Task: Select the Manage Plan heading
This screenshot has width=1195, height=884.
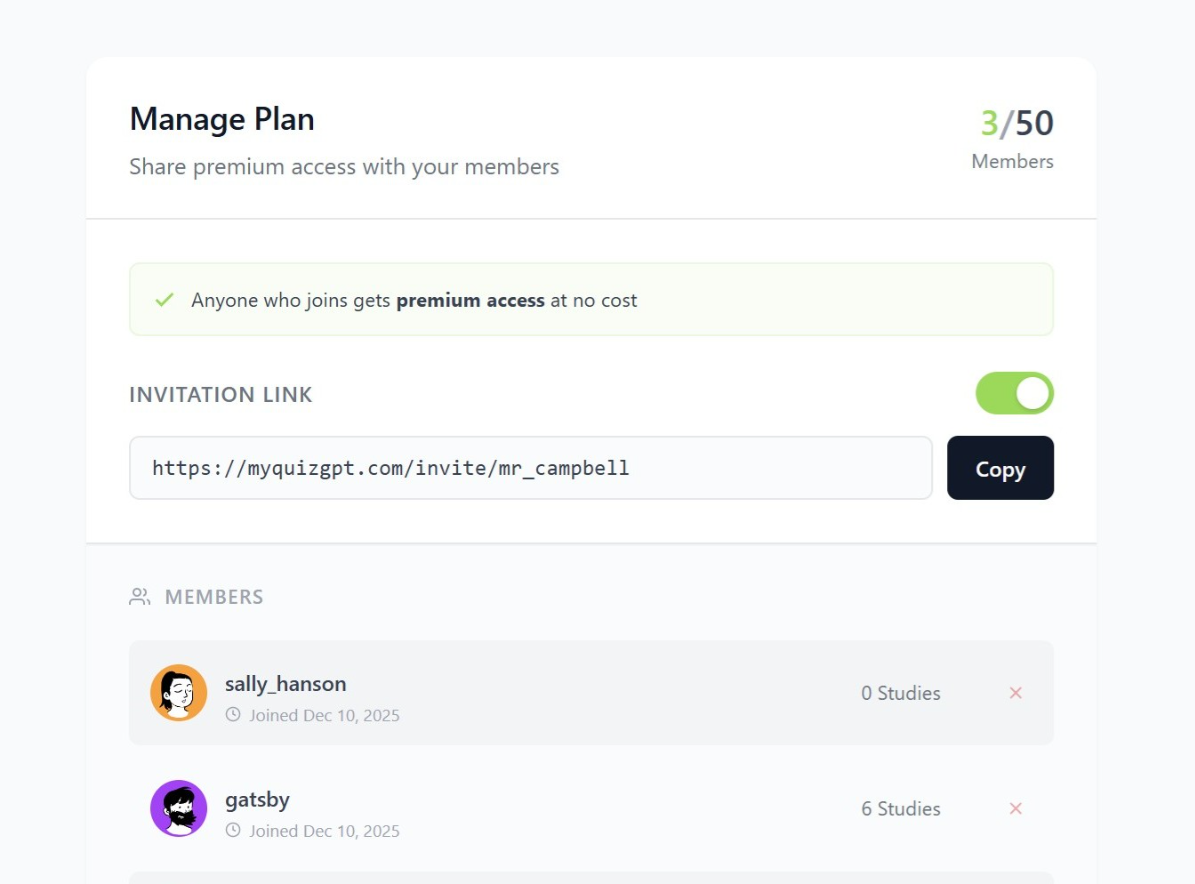Action: point(221,118)
